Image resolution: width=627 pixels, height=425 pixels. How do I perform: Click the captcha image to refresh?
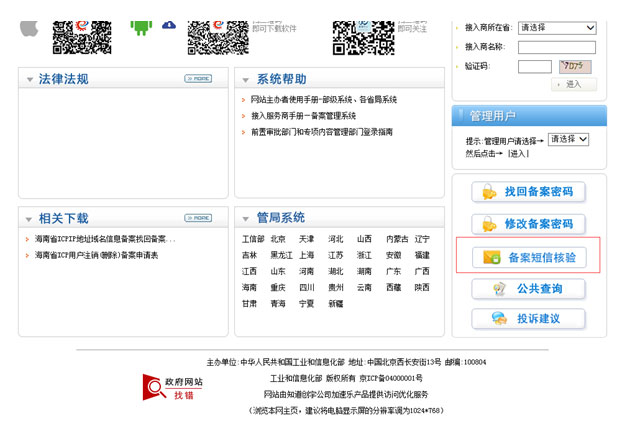pyautogui.click(x=577, y=66)
